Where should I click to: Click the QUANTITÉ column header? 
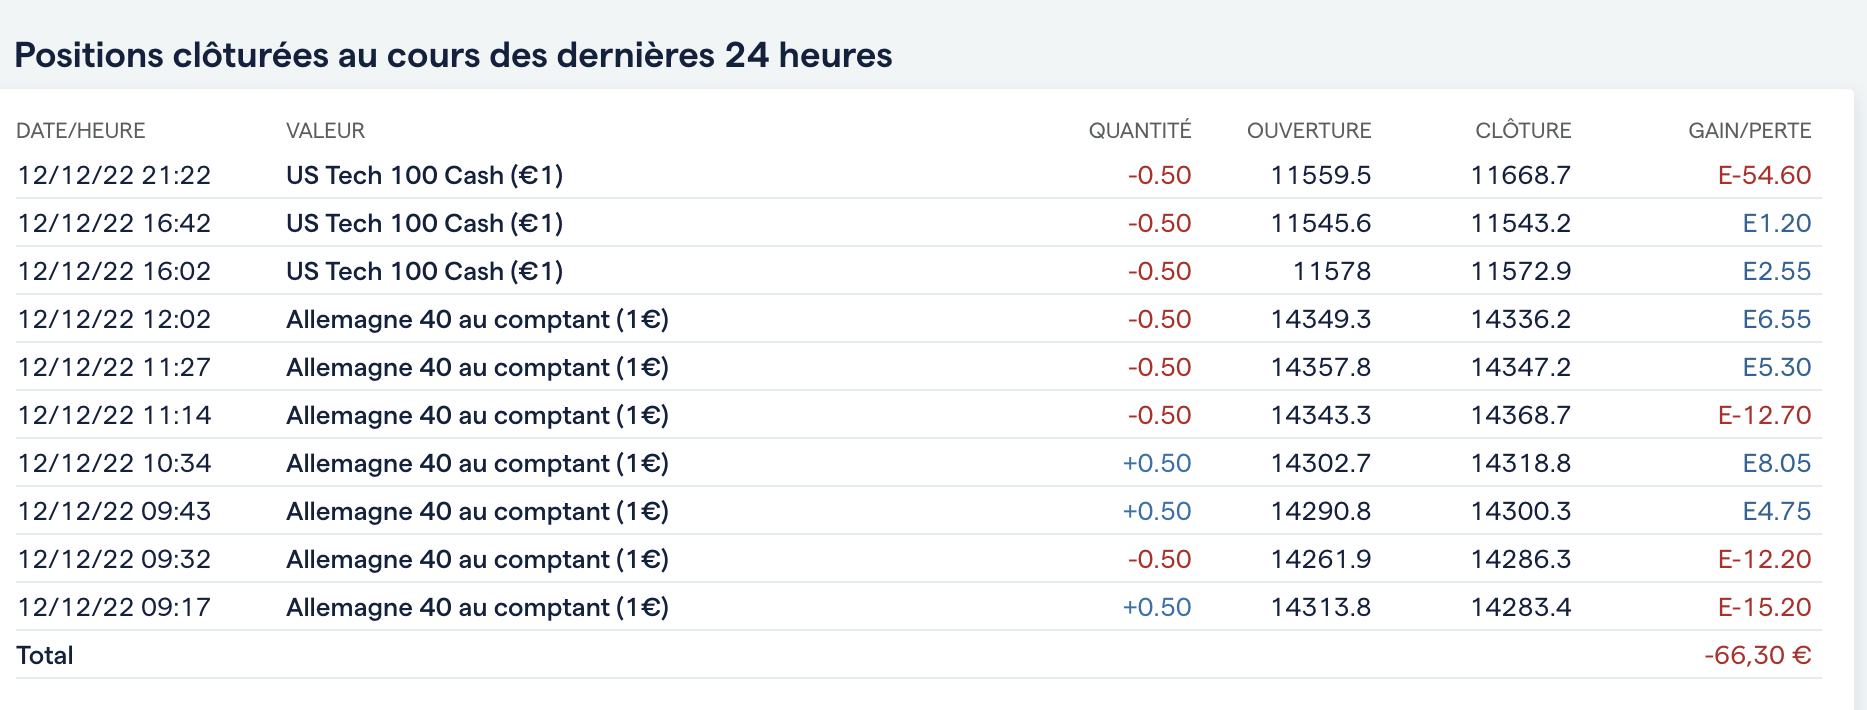(x=1139, y=131)
